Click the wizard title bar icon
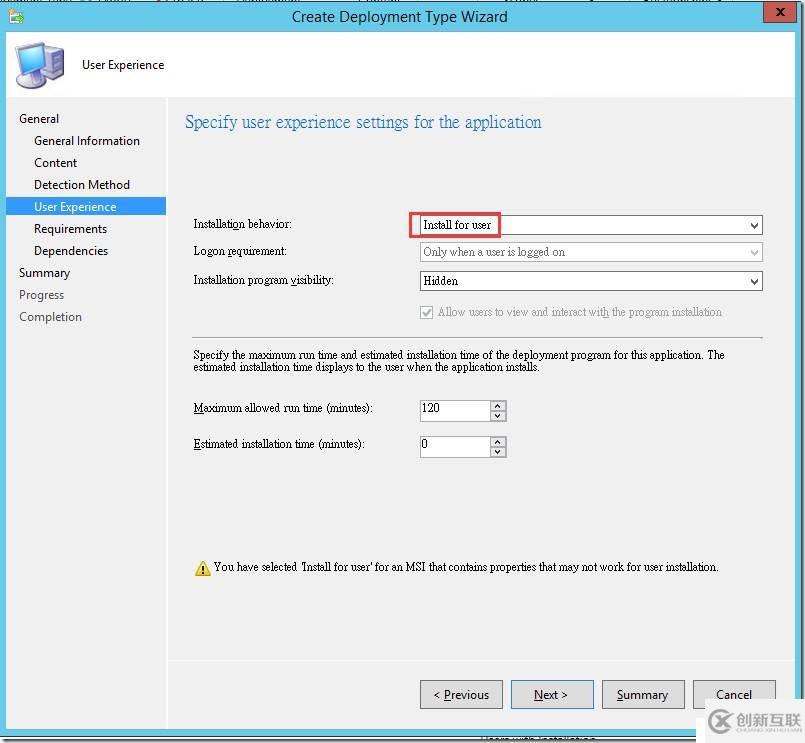The height and width of the screenshot is (743, 805). click(16, 16)
